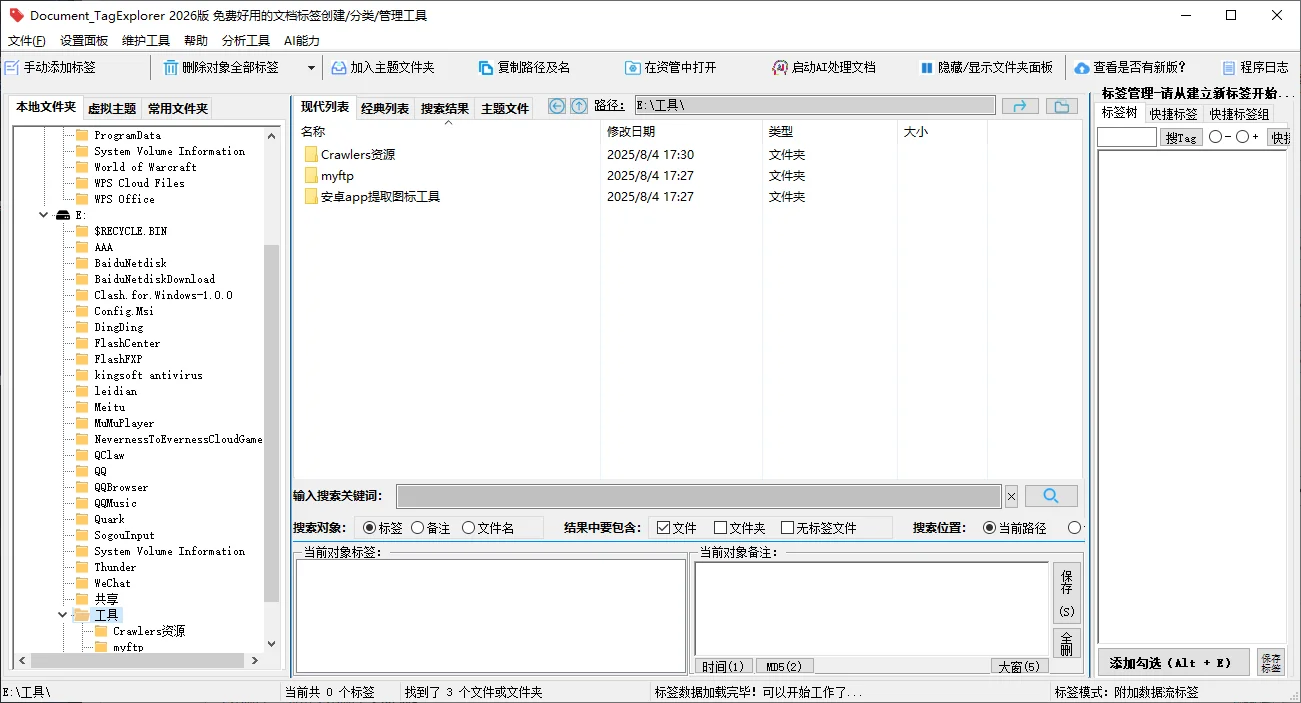
Task: Open the 文件(F) menu
Action: (27, 41)
